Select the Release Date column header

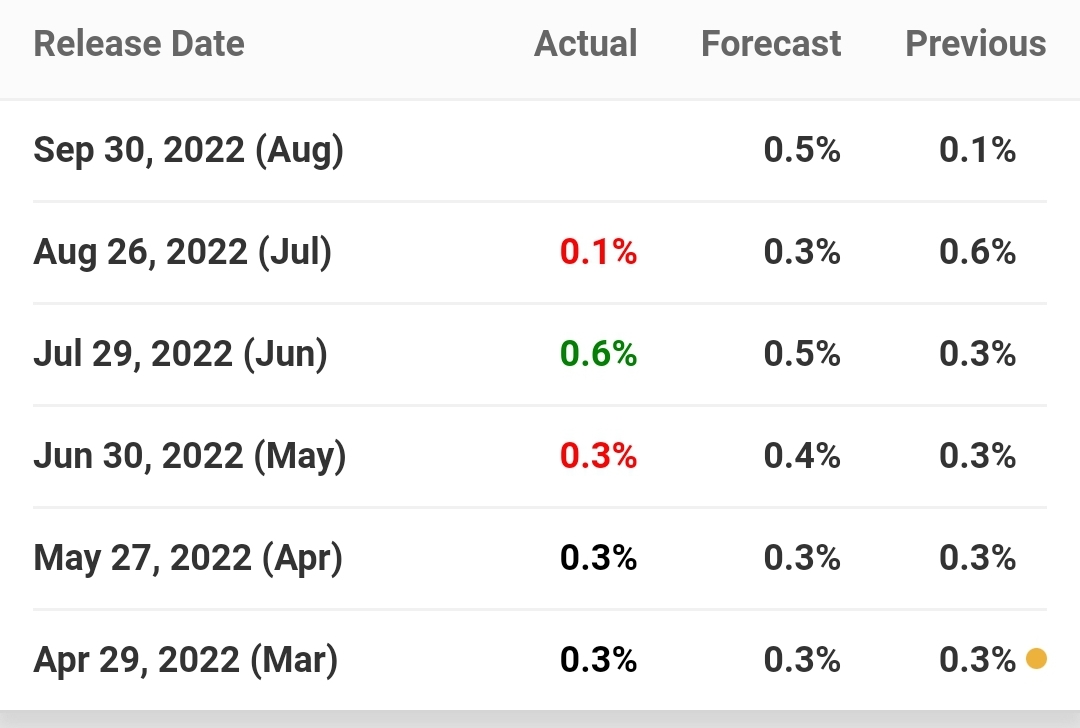139,44
